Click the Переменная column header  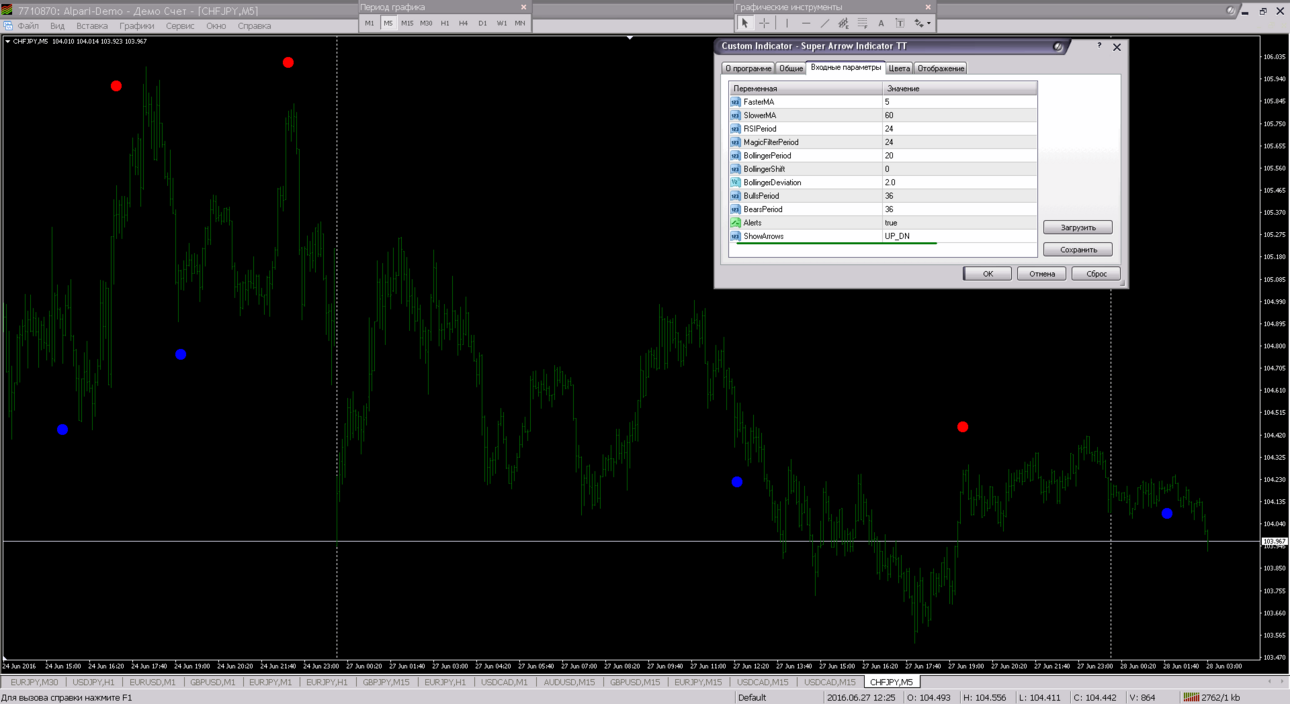click(x=805, y=89)
